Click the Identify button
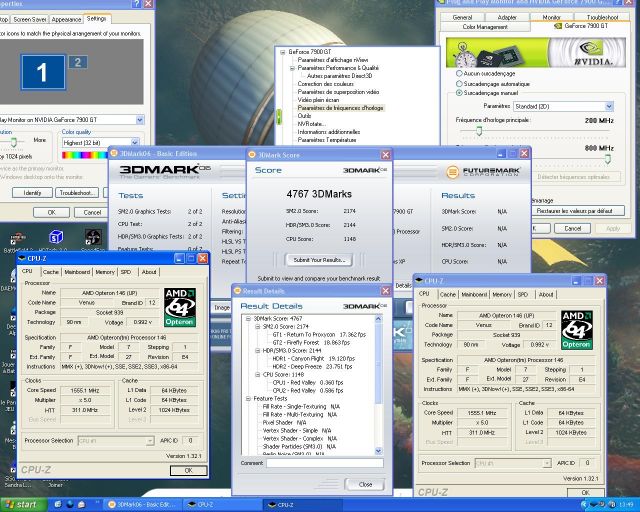Viewport: 640px width, 512px height. point(32,193)
